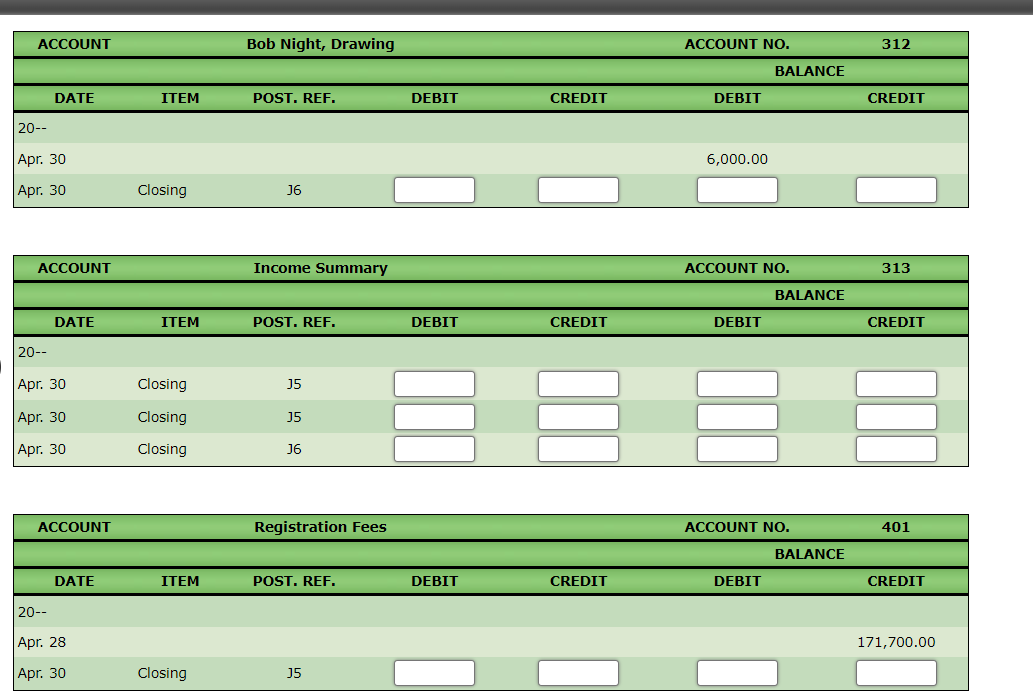Viewport: 1033px width, 693px height.
Task: Select Balance Credit field in first Income Summary row
Action: pyautogui.click(x=896, y=384)
